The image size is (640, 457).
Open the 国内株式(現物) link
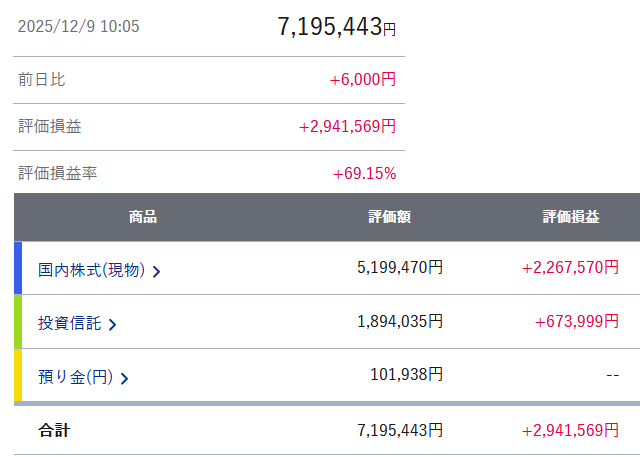point(91,270)
